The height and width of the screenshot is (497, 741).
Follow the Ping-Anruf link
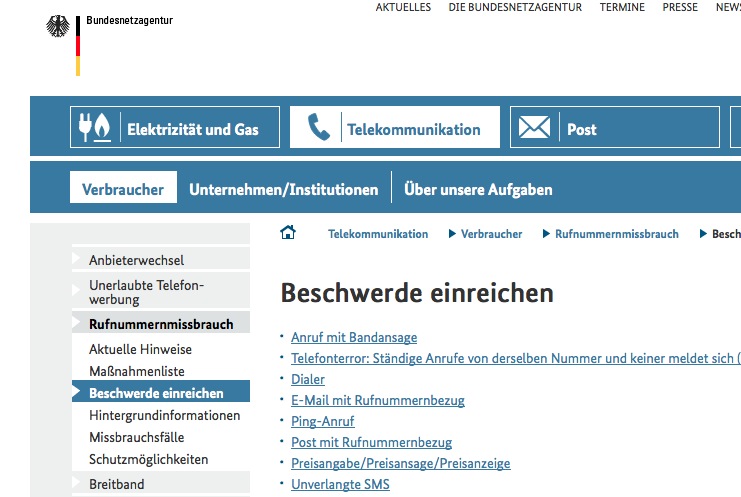[322, 421]
